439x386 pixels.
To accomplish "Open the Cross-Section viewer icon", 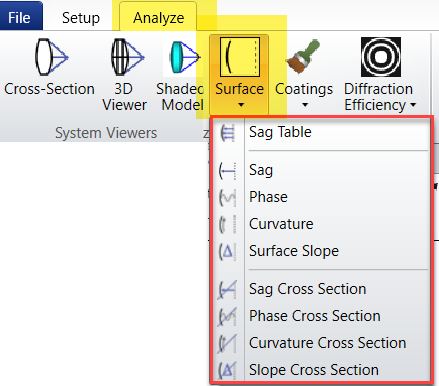I will (x=51, y=57).
